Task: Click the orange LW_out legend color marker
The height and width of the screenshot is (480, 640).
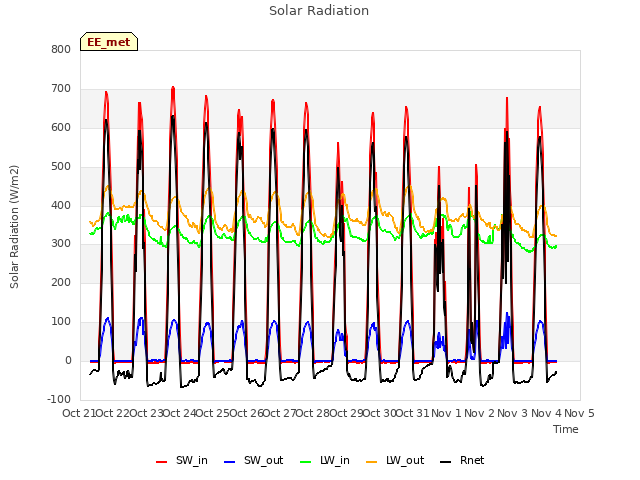Action: point(372,462)
